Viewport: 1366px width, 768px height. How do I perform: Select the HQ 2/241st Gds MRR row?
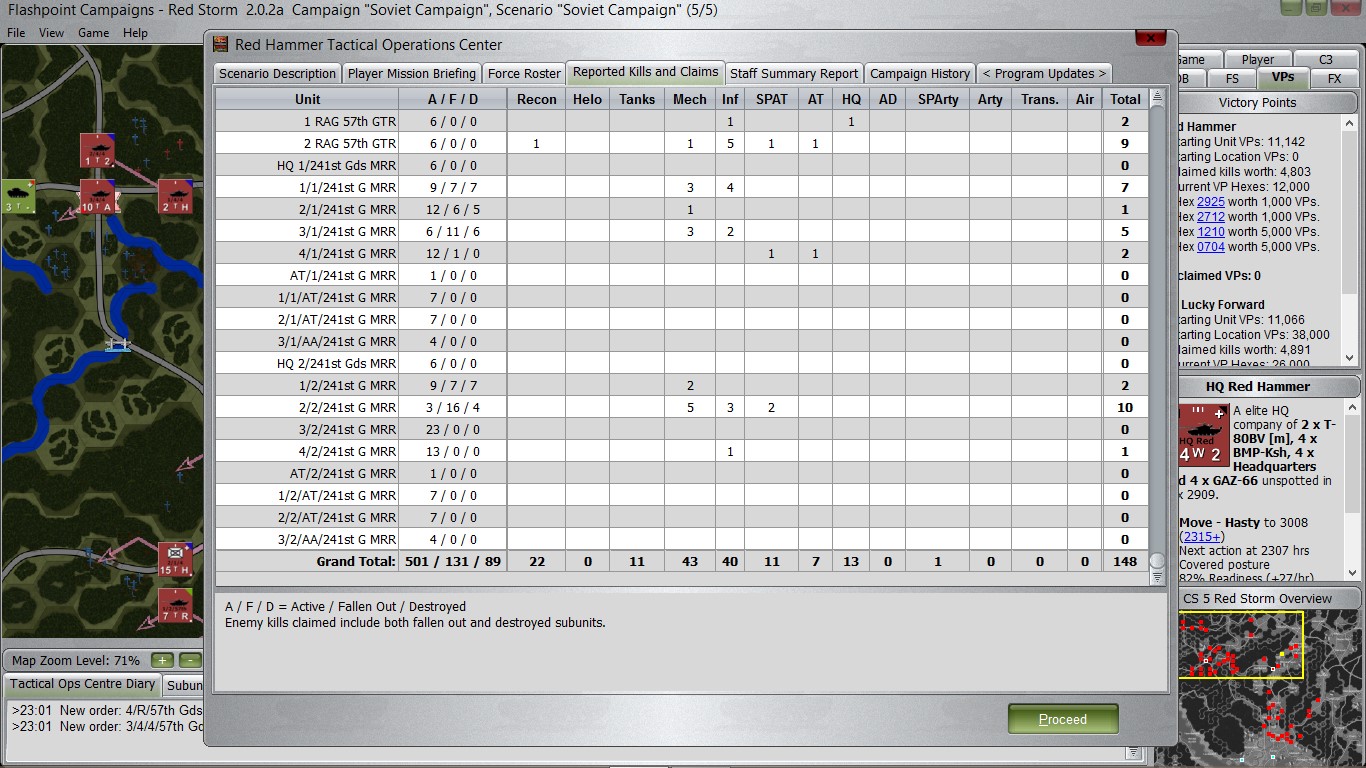pos(682,363)
